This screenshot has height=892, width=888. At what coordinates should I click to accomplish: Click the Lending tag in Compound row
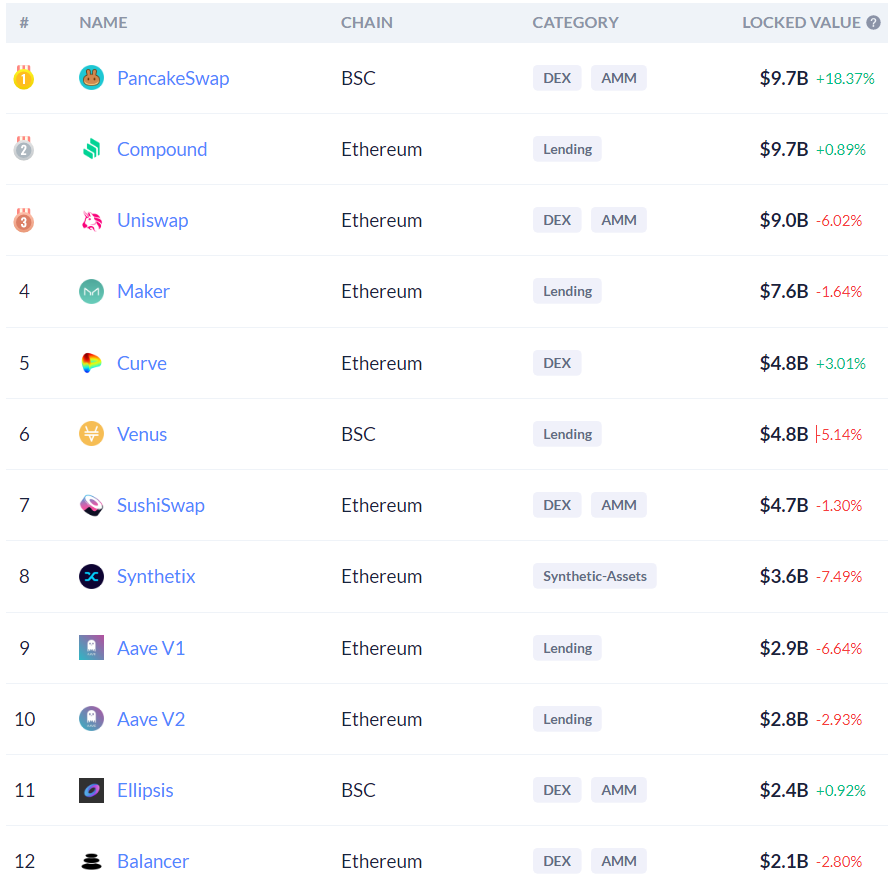(567, 149)
